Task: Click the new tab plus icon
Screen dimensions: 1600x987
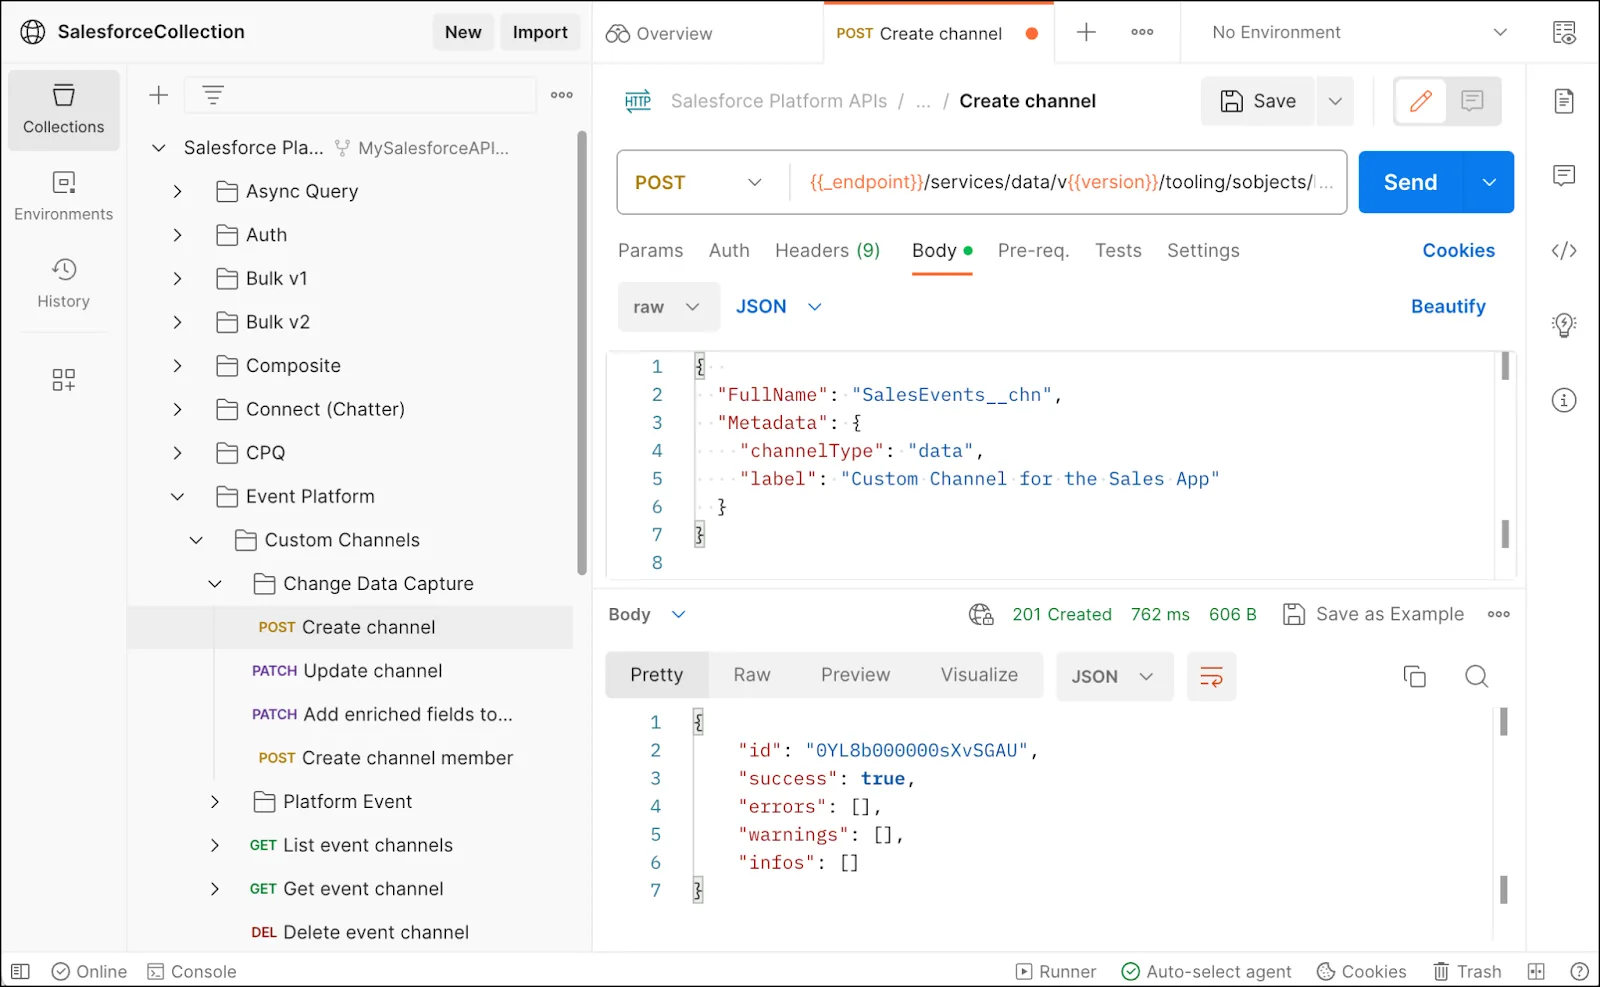Action: [x=1086, y=32]
